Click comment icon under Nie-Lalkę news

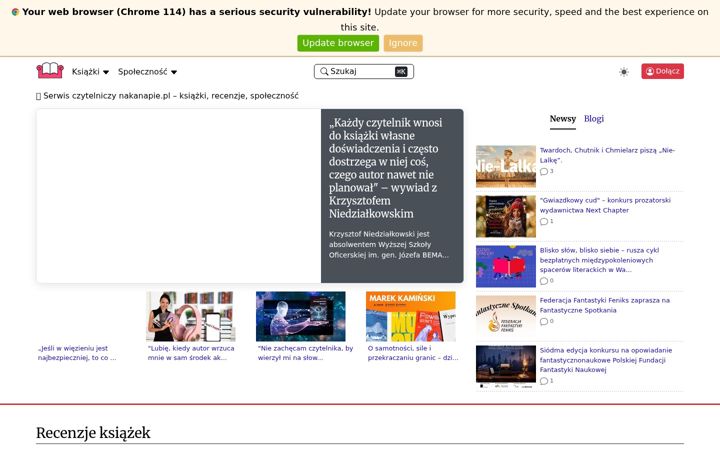(544, 172)
